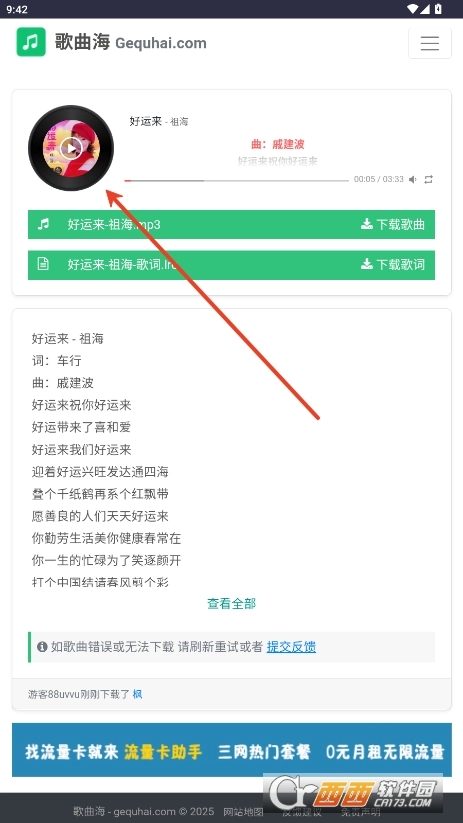
Task: Download the 好运来-祖海-歌词.lrc lyrics file
Action: [x=231, y=265]
